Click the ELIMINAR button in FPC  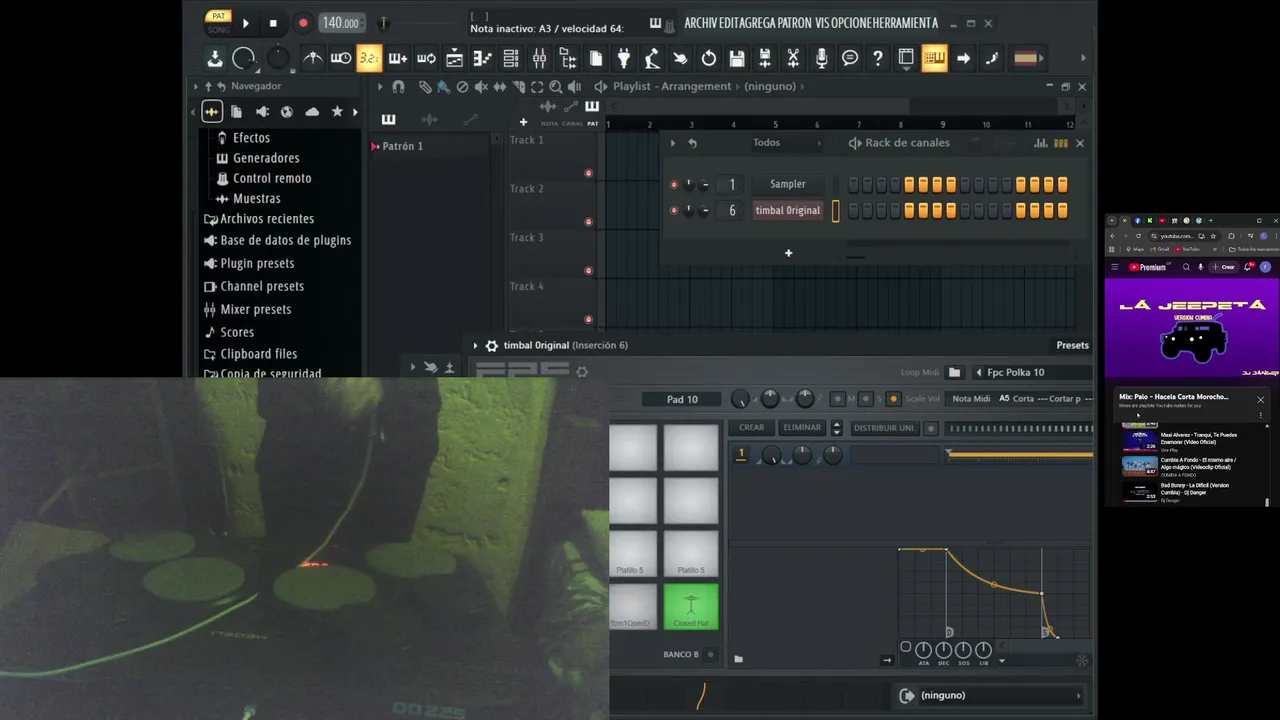(x=802, y=428)
